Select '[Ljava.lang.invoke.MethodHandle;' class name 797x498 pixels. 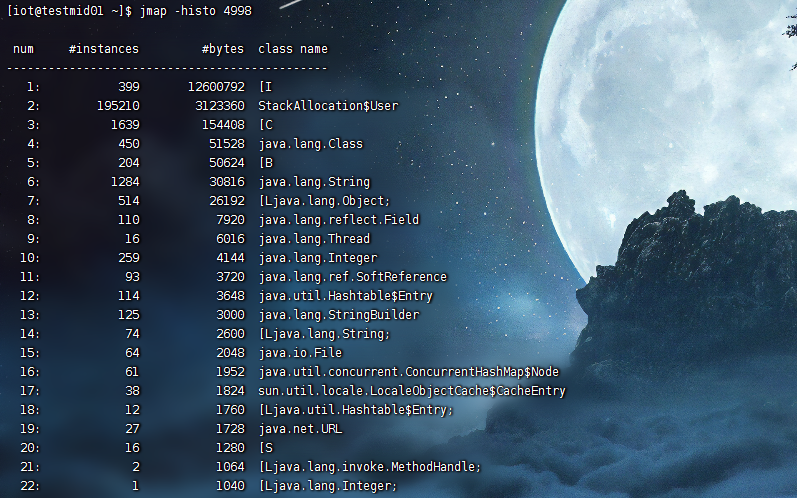(370, 466)
